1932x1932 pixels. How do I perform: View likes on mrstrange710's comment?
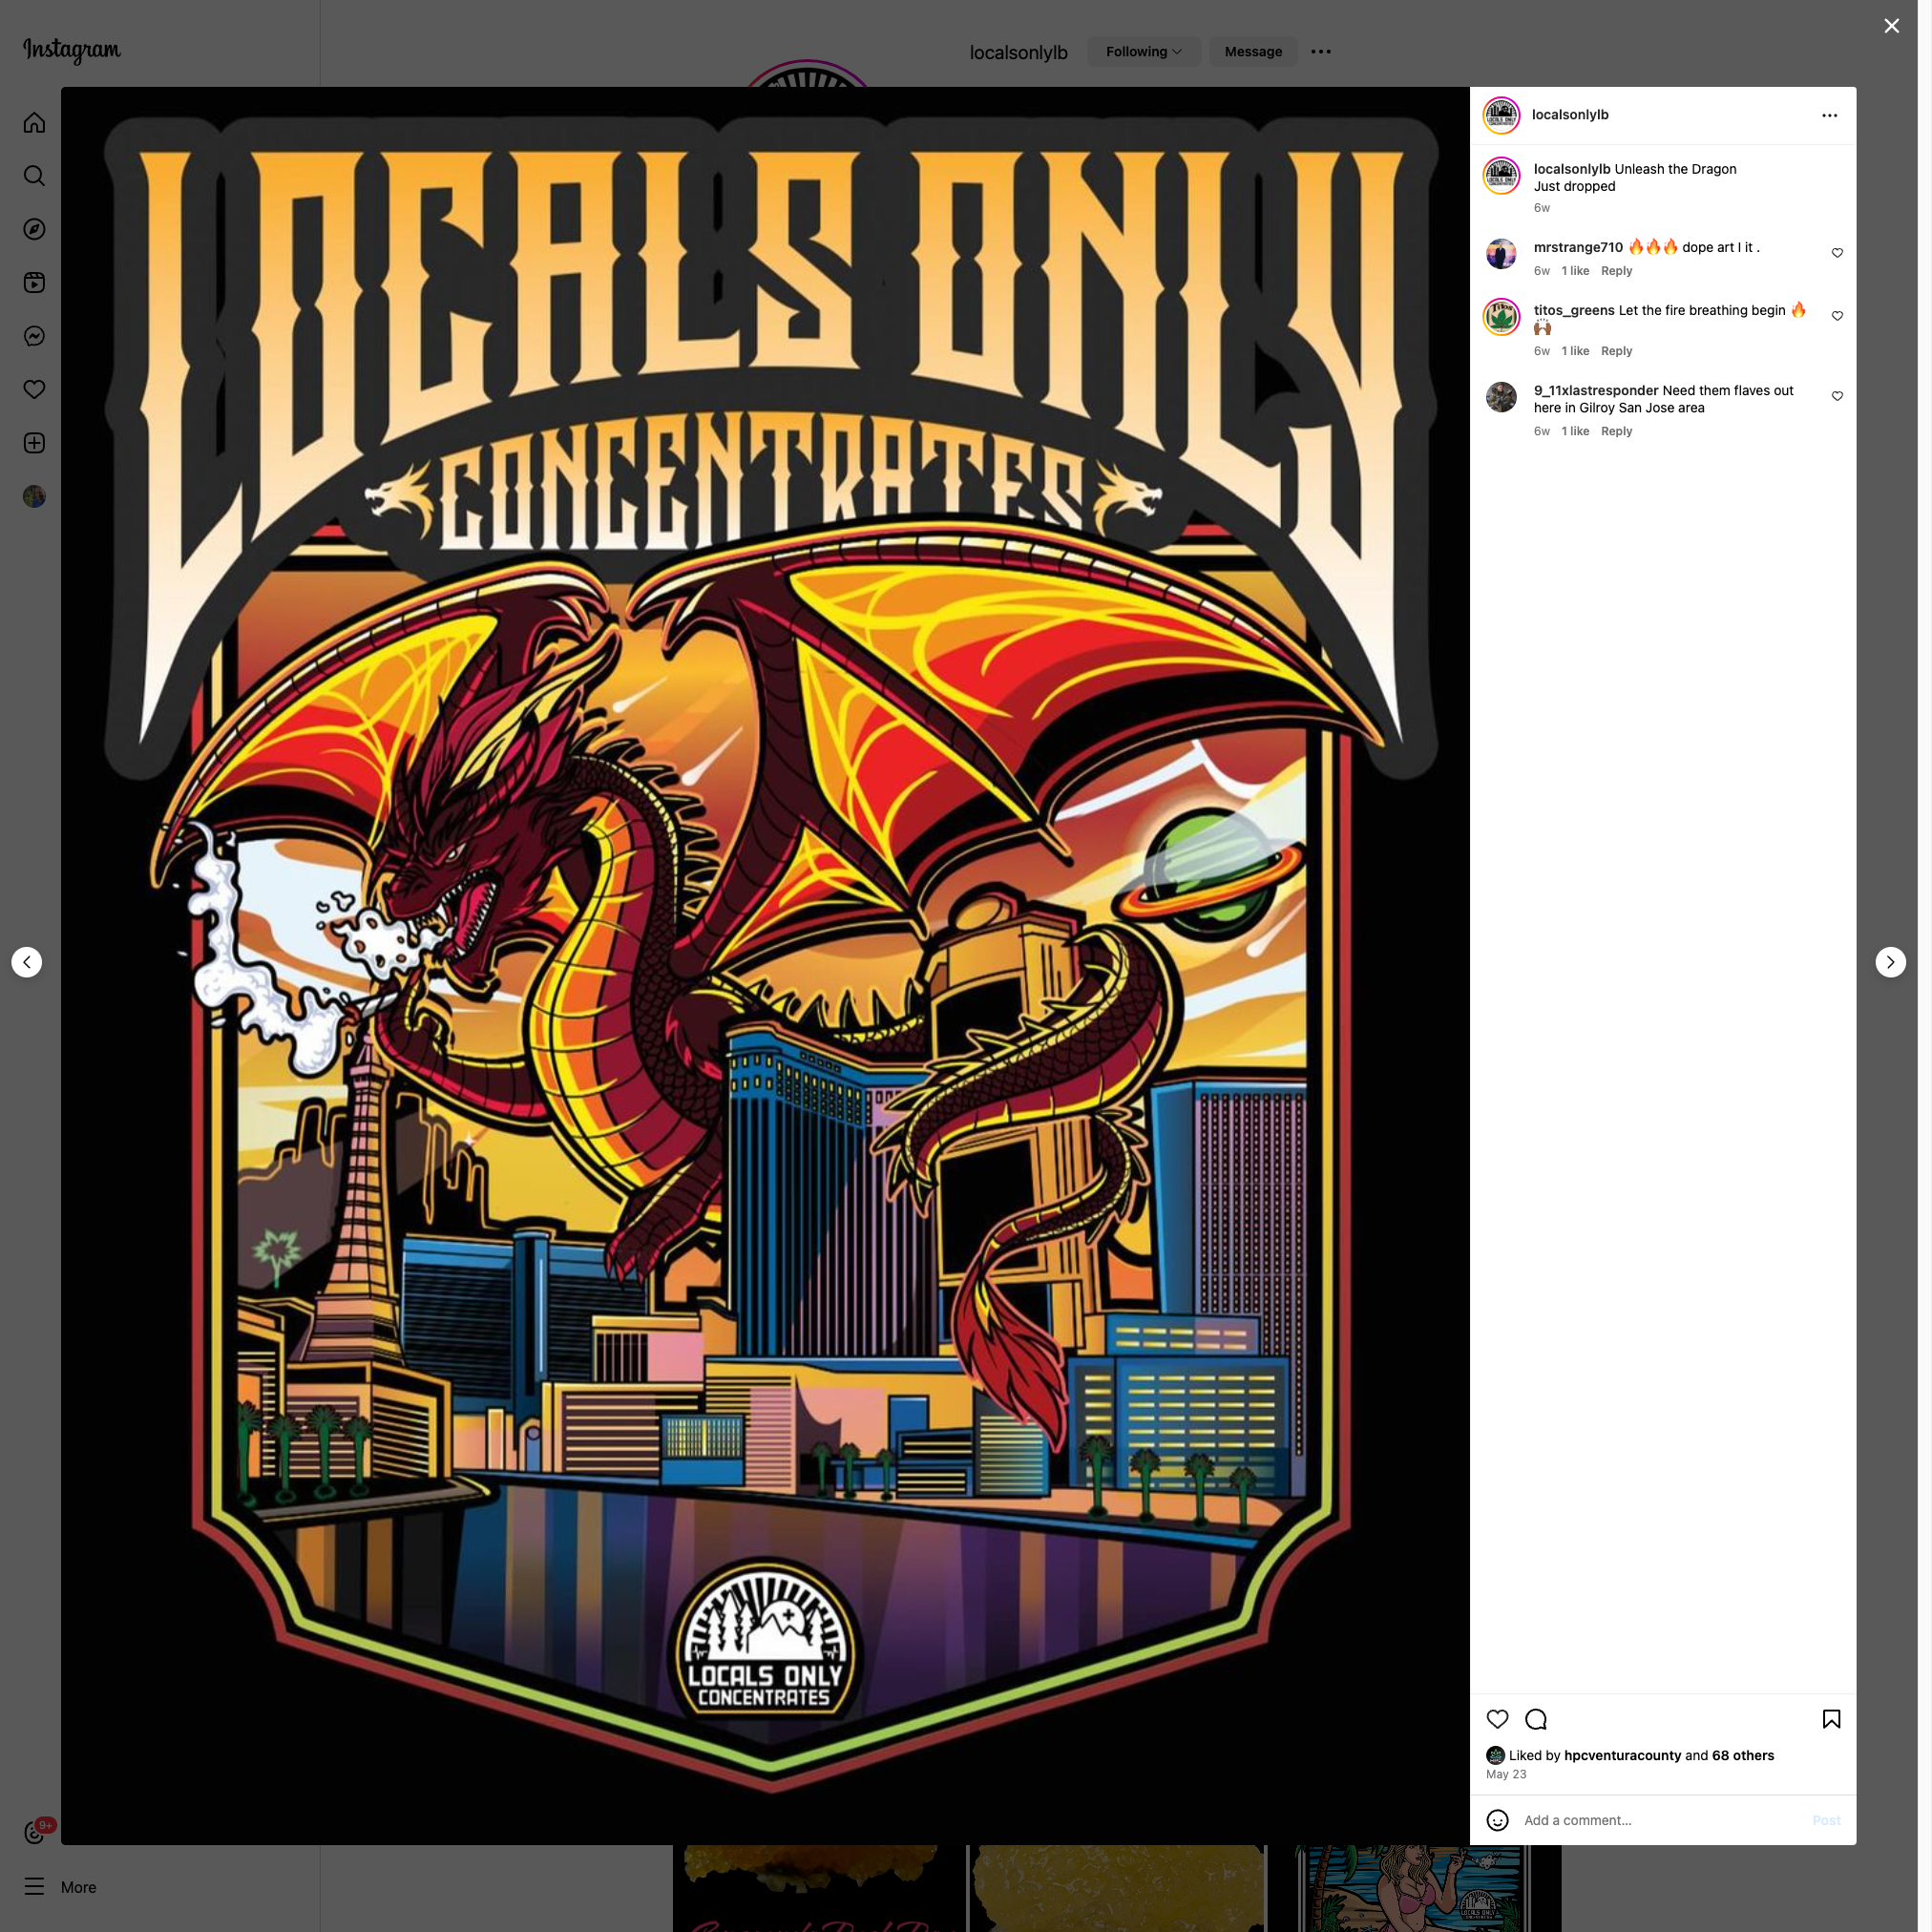click(1575, 271)
